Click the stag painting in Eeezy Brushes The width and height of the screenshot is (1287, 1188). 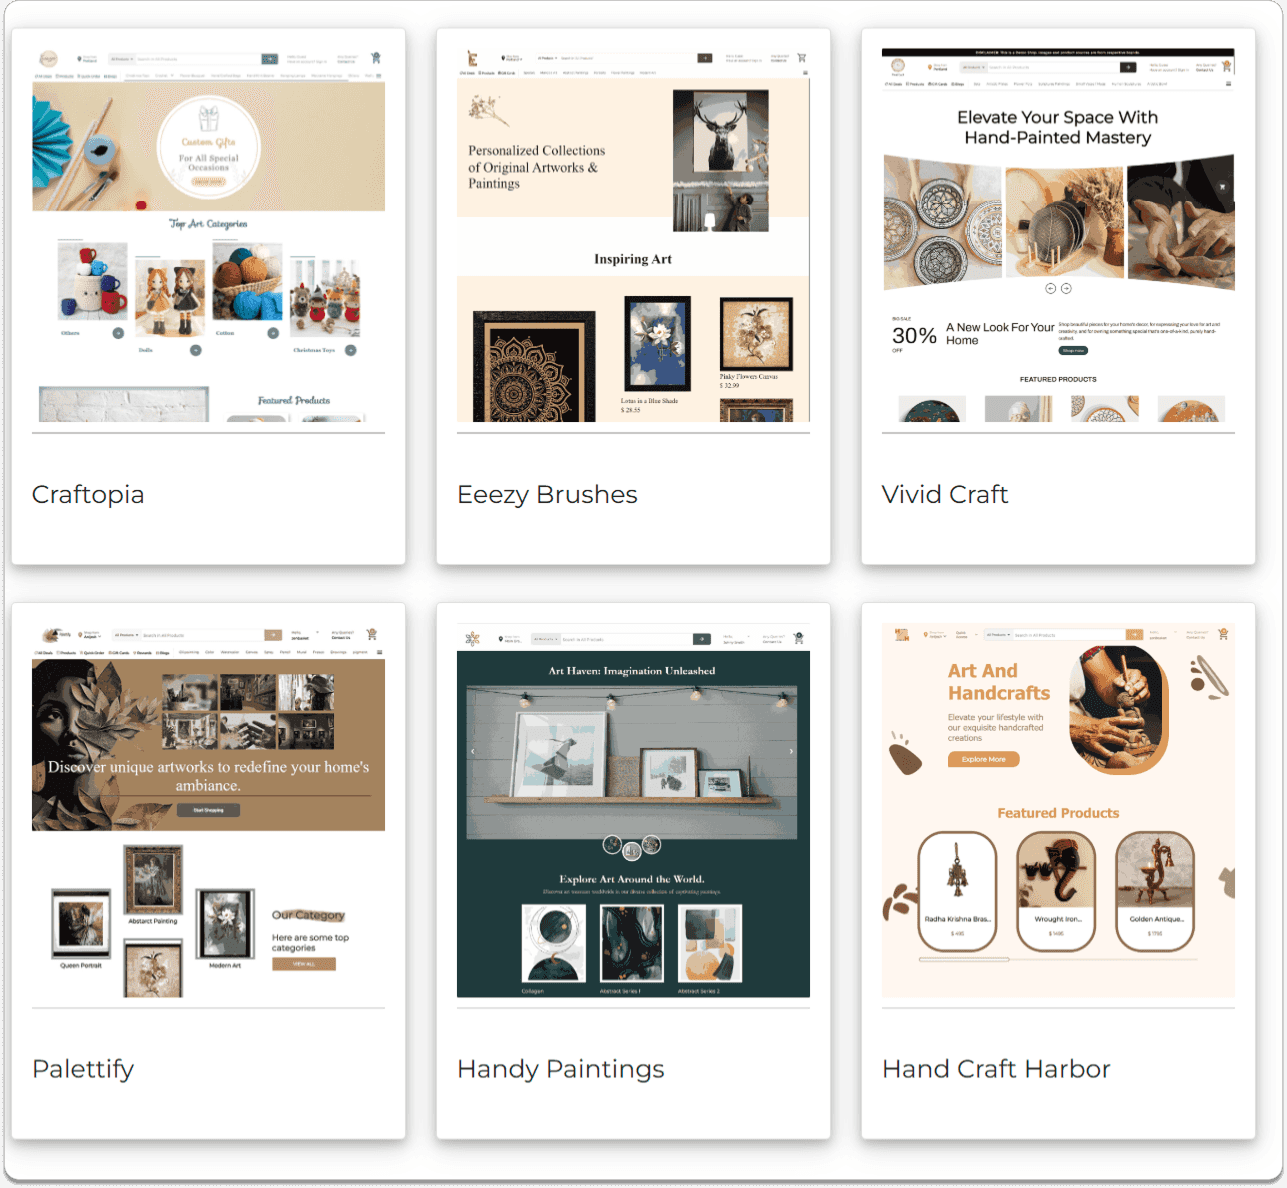pyautogui.click(x=720, y=160)
